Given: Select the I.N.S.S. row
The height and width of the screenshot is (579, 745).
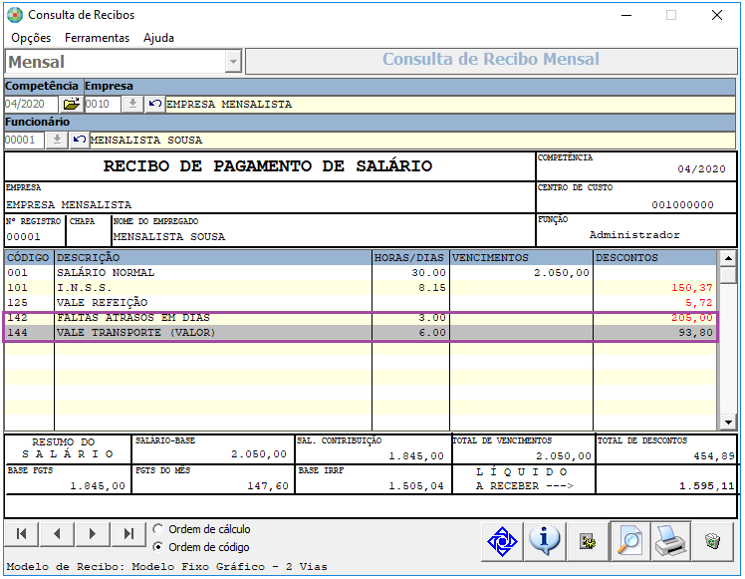Looking at the screenshot, I should coord(361,287).
